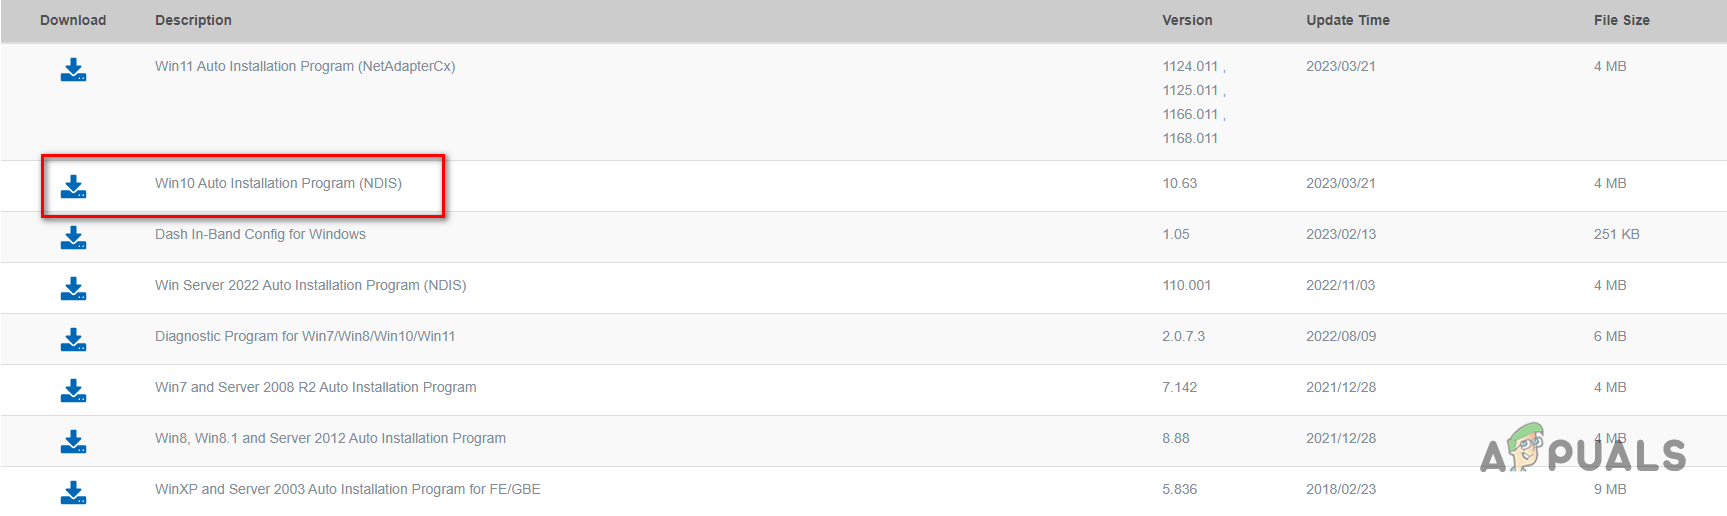
Task: Select Dash In-Band Config for Windows text
Action: (260, 235)
